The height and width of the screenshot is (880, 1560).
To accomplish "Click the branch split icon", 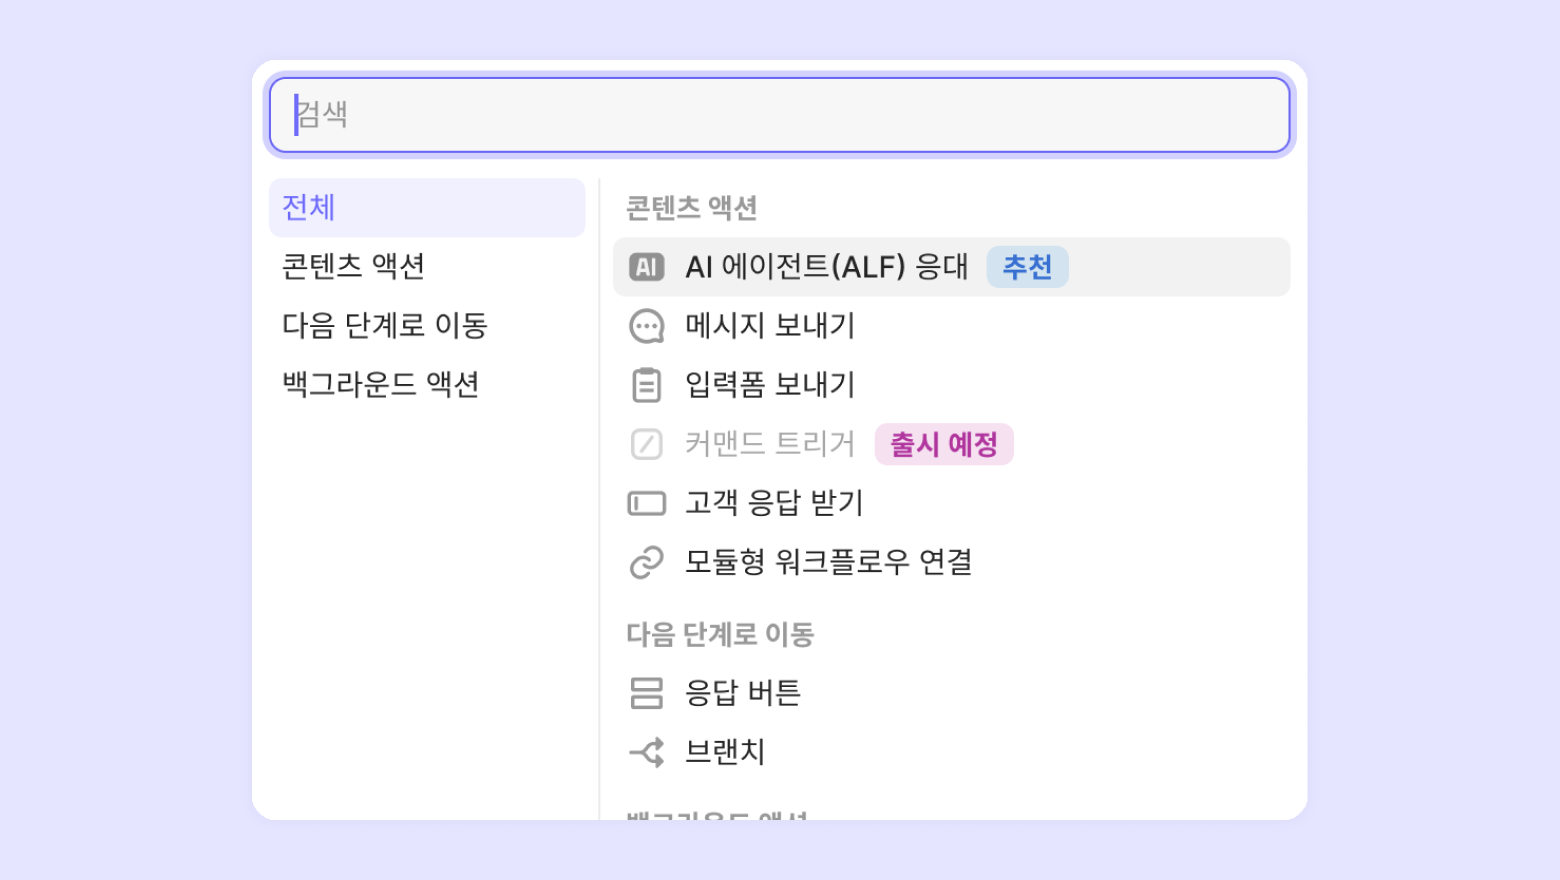I will [x=646, y=752].
